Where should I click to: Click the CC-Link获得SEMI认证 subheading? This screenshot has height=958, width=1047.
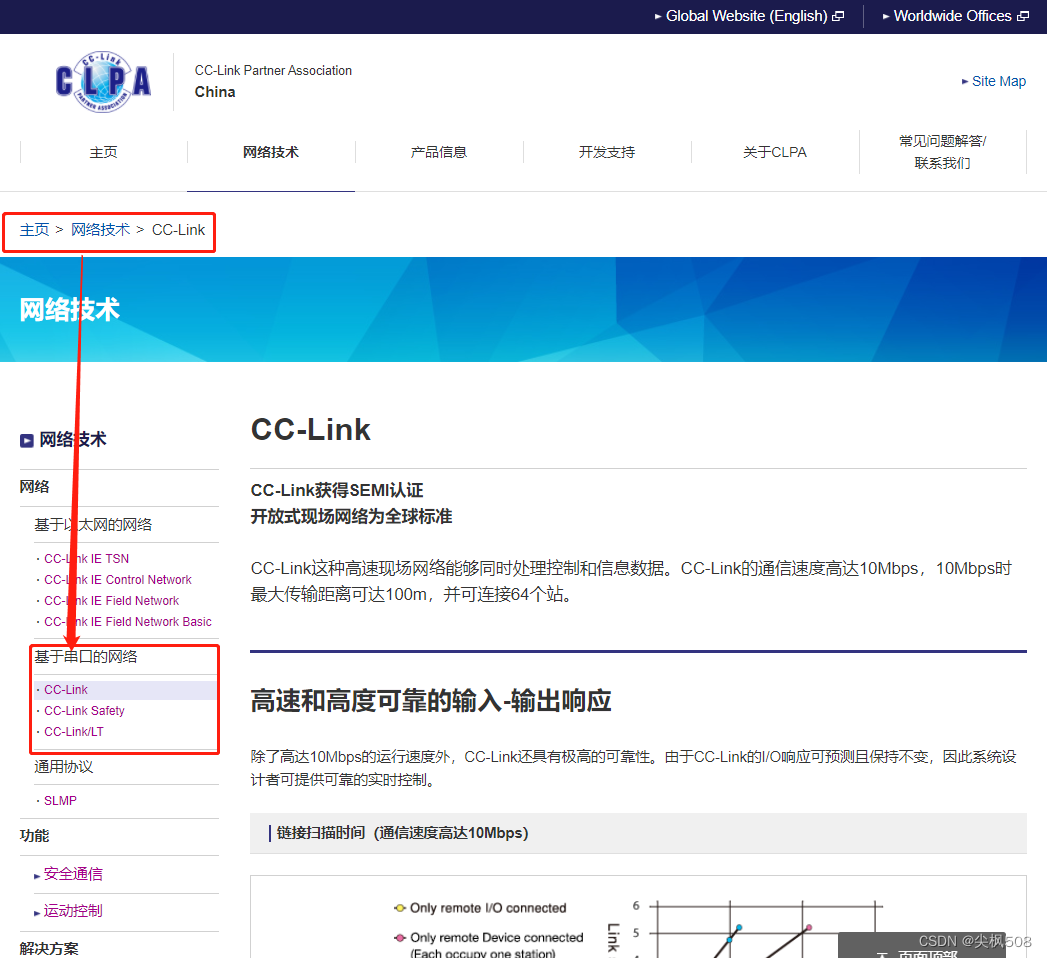337,490
